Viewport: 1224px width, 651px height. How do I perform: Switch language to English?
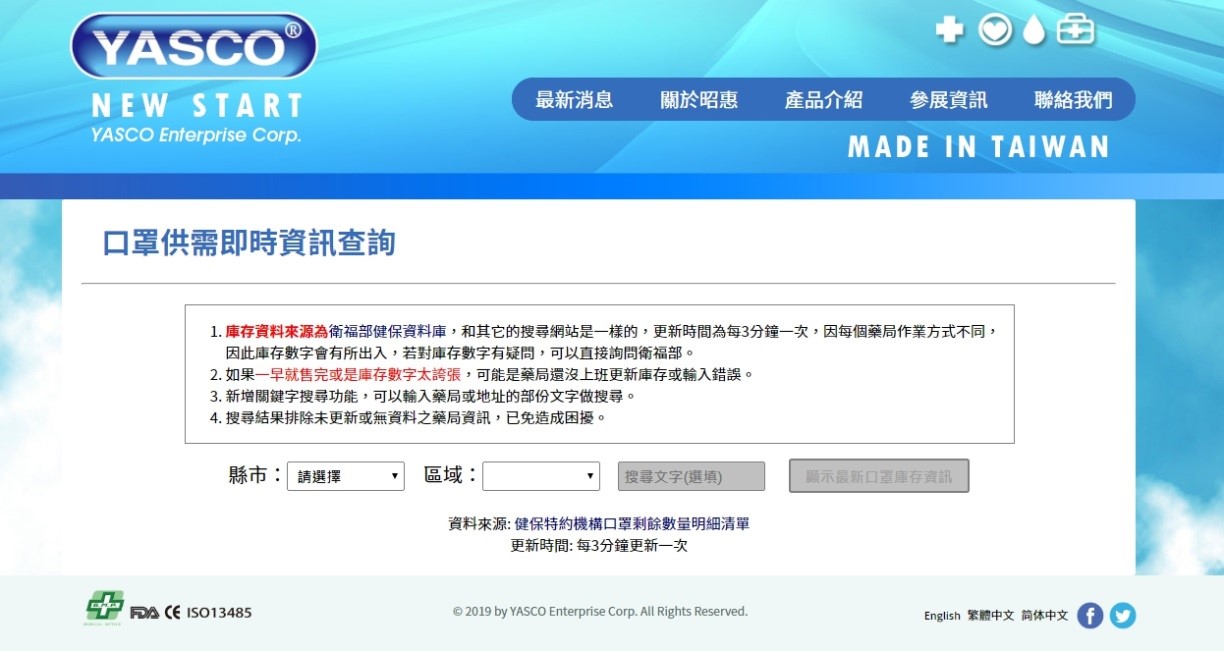[942, 616]
